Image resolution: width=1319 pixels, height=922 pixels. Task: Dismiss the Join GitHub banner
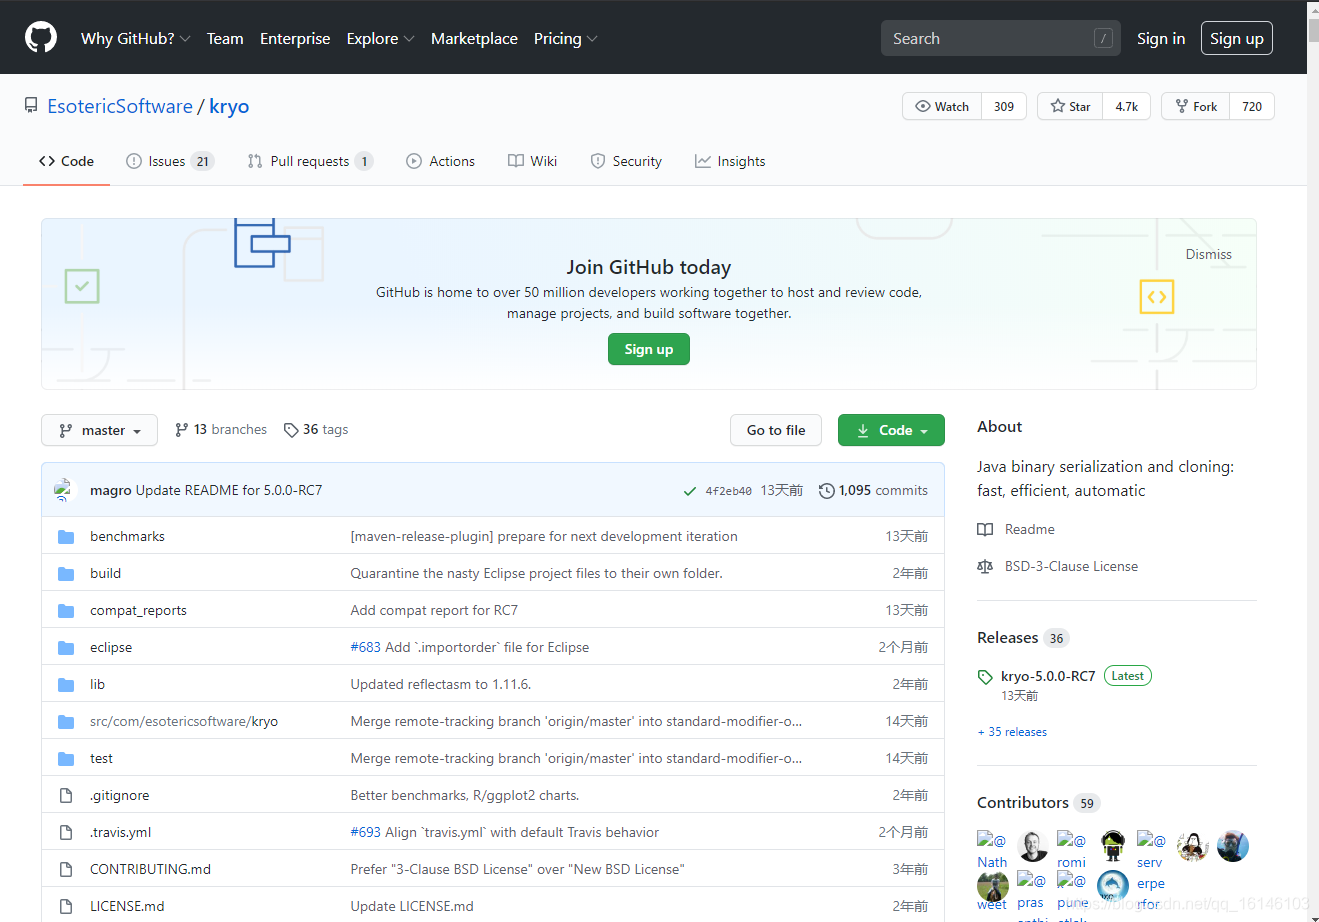(x=1208, y=254)
